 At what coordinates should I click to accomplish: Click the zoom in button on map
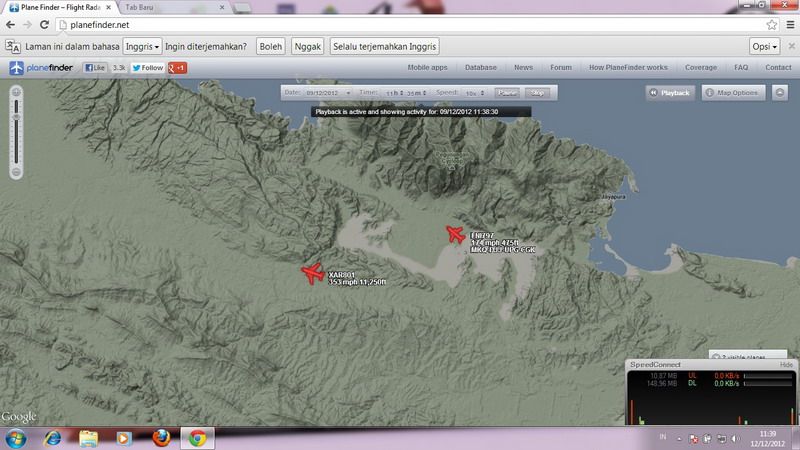coord(16,91)
